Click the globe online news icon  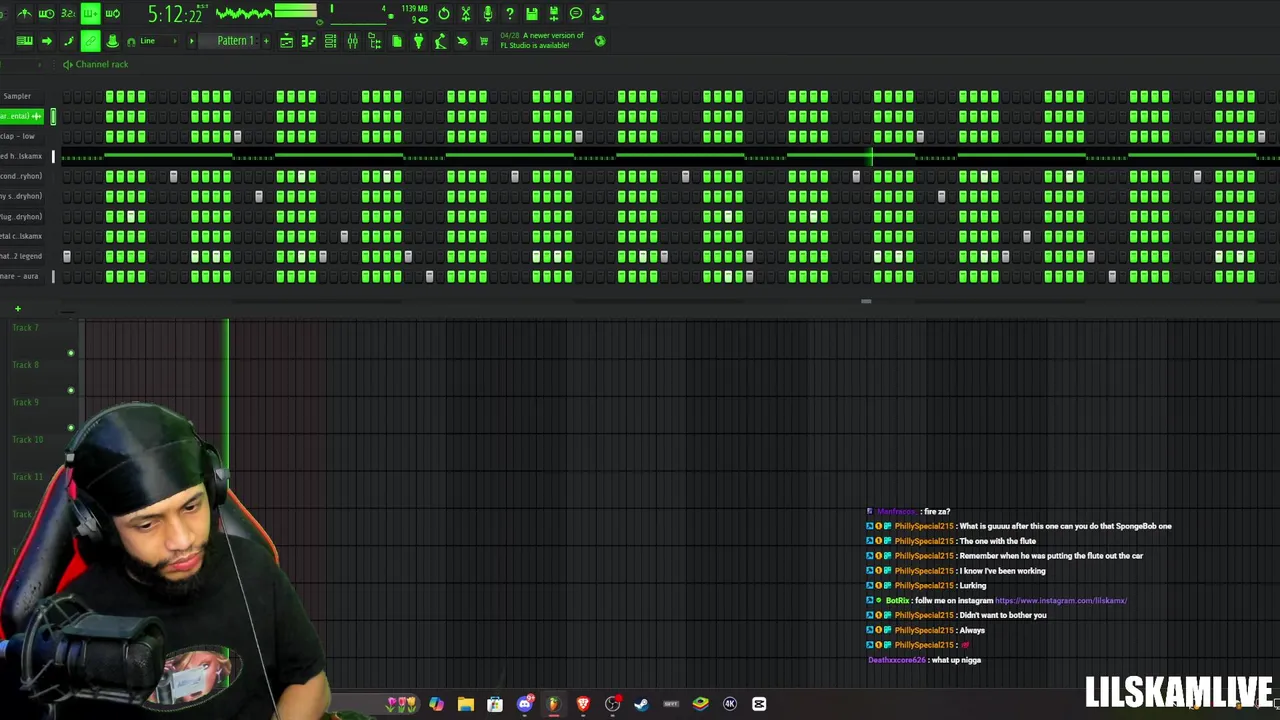click(600, 41)
